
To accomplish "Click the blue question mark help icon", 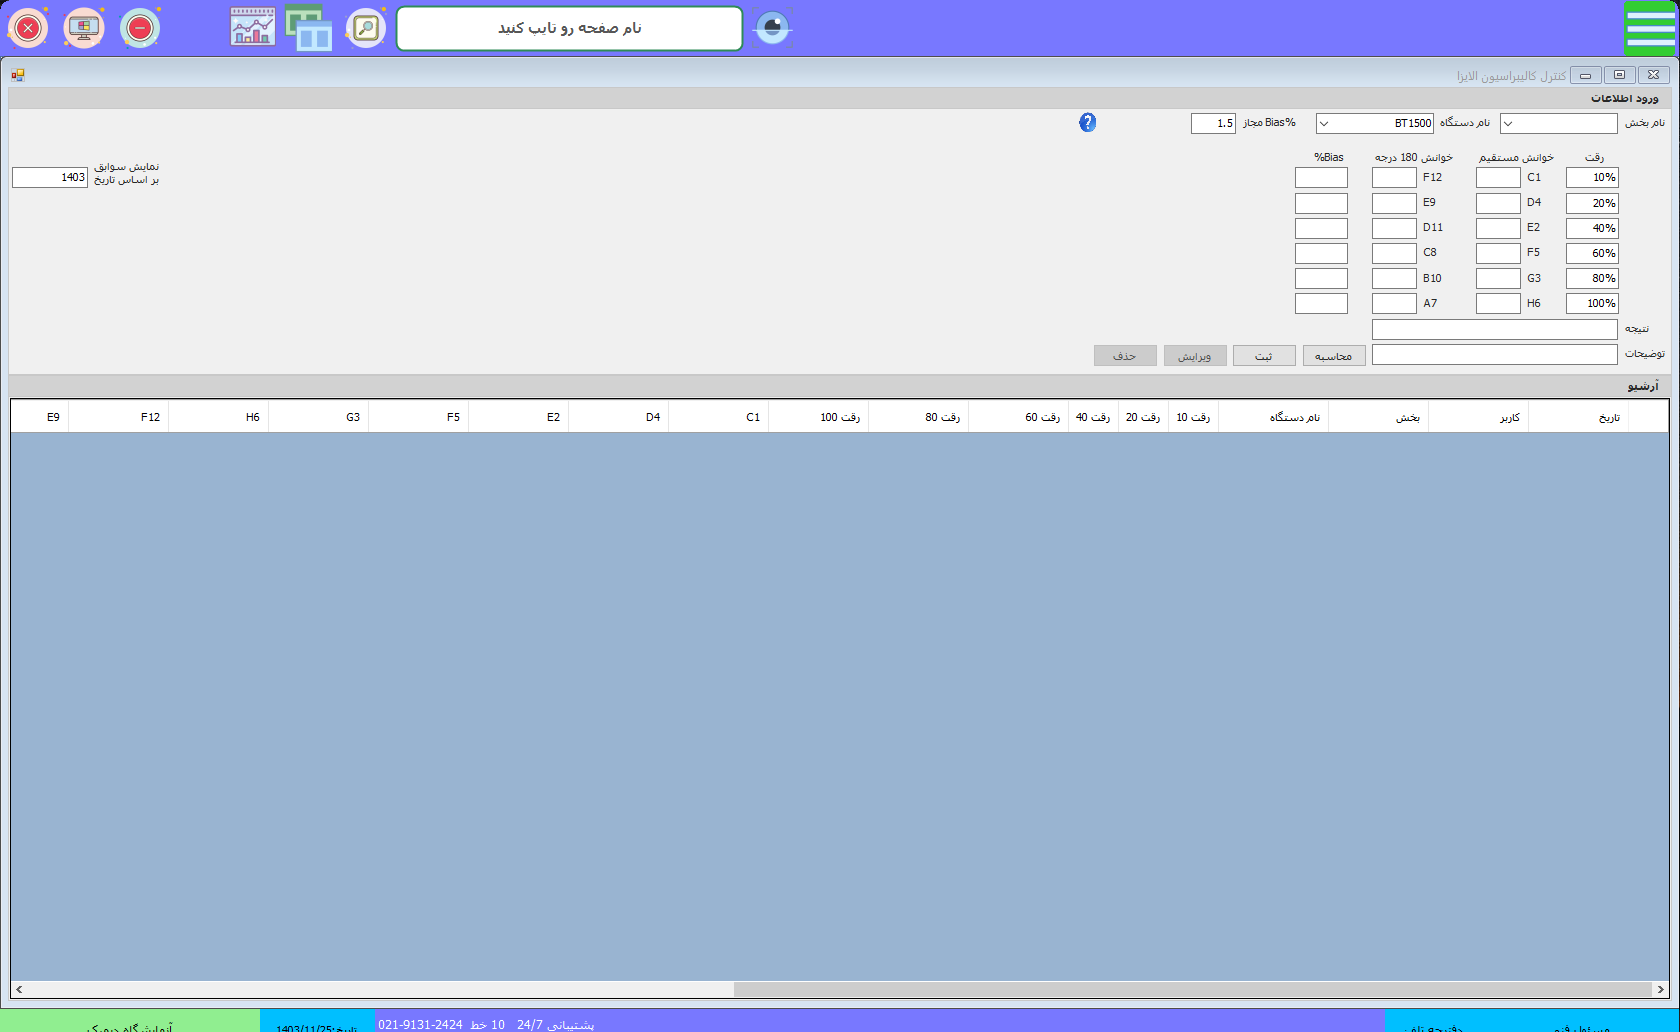I will coord(1087,122).
